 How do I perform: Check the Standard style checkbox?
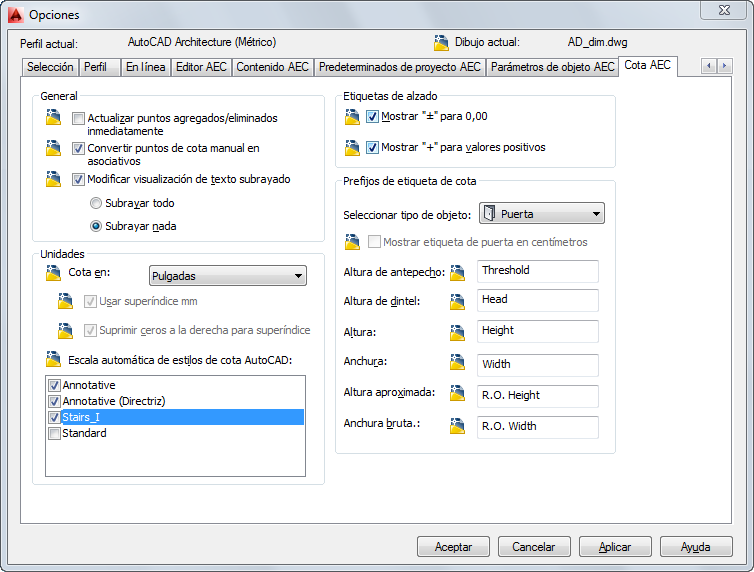pyautogui.click(x=54, y=433)
